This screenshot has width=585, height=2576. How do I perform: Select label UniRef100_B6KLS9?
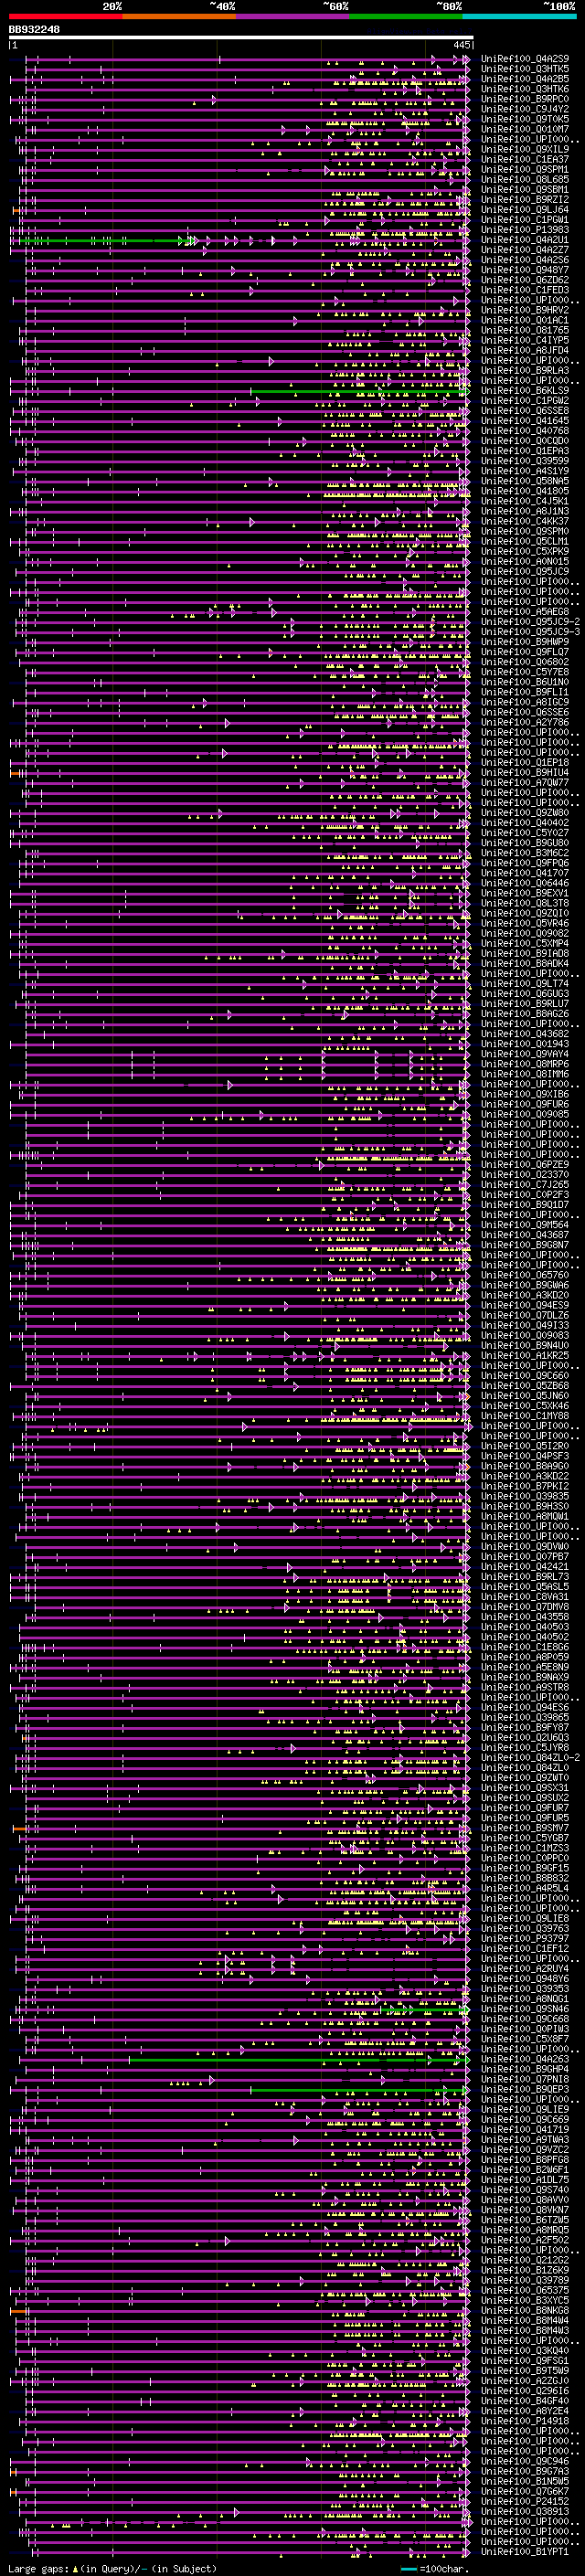click(525, 391)
